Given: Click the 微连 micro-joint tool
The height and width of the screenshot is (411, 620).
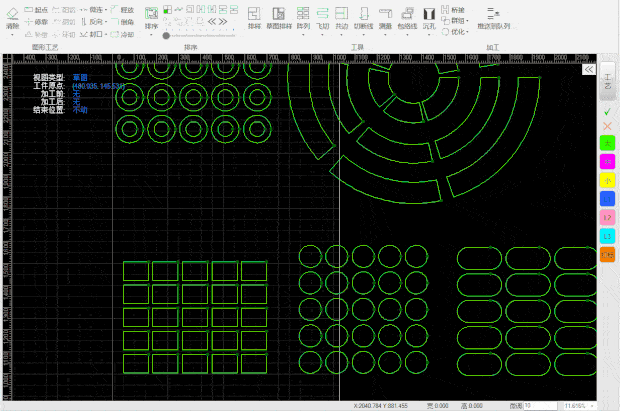Looking at the screenshot, I should point(92,9).
